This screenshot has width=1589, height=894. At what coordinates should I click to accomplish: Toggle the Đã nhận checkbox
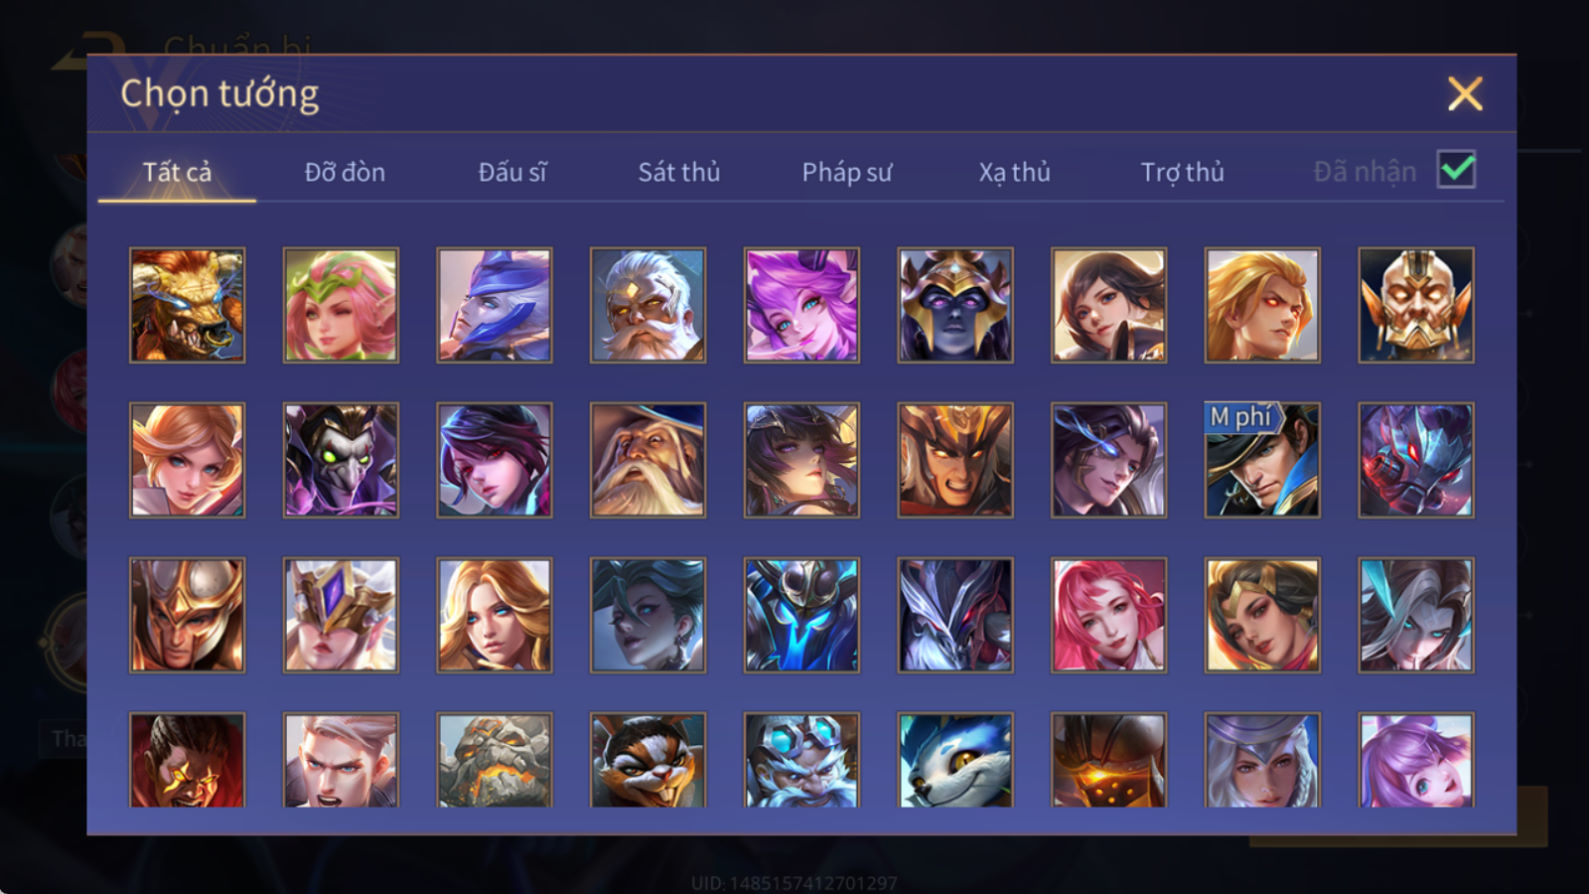1456,170
